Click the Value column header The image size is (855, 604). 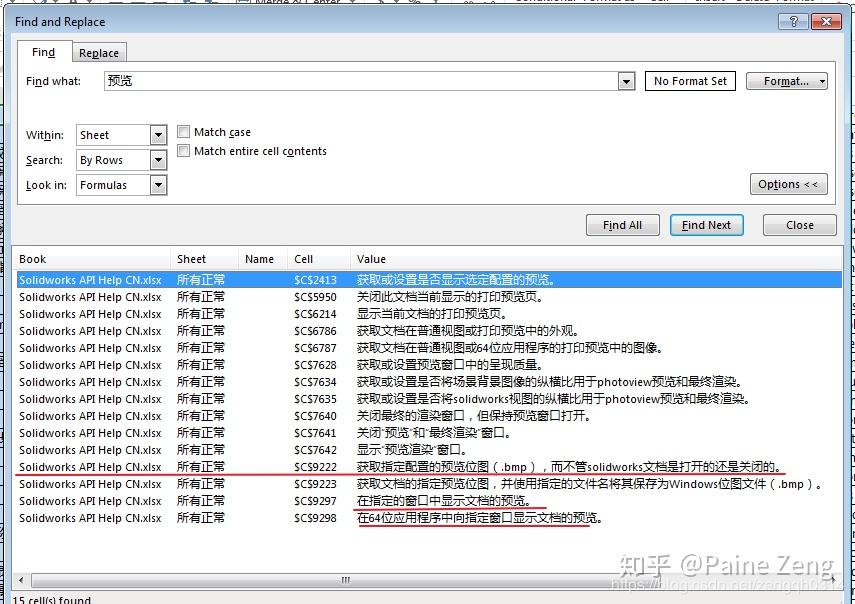pyautogui.click(x=596, y=259)
